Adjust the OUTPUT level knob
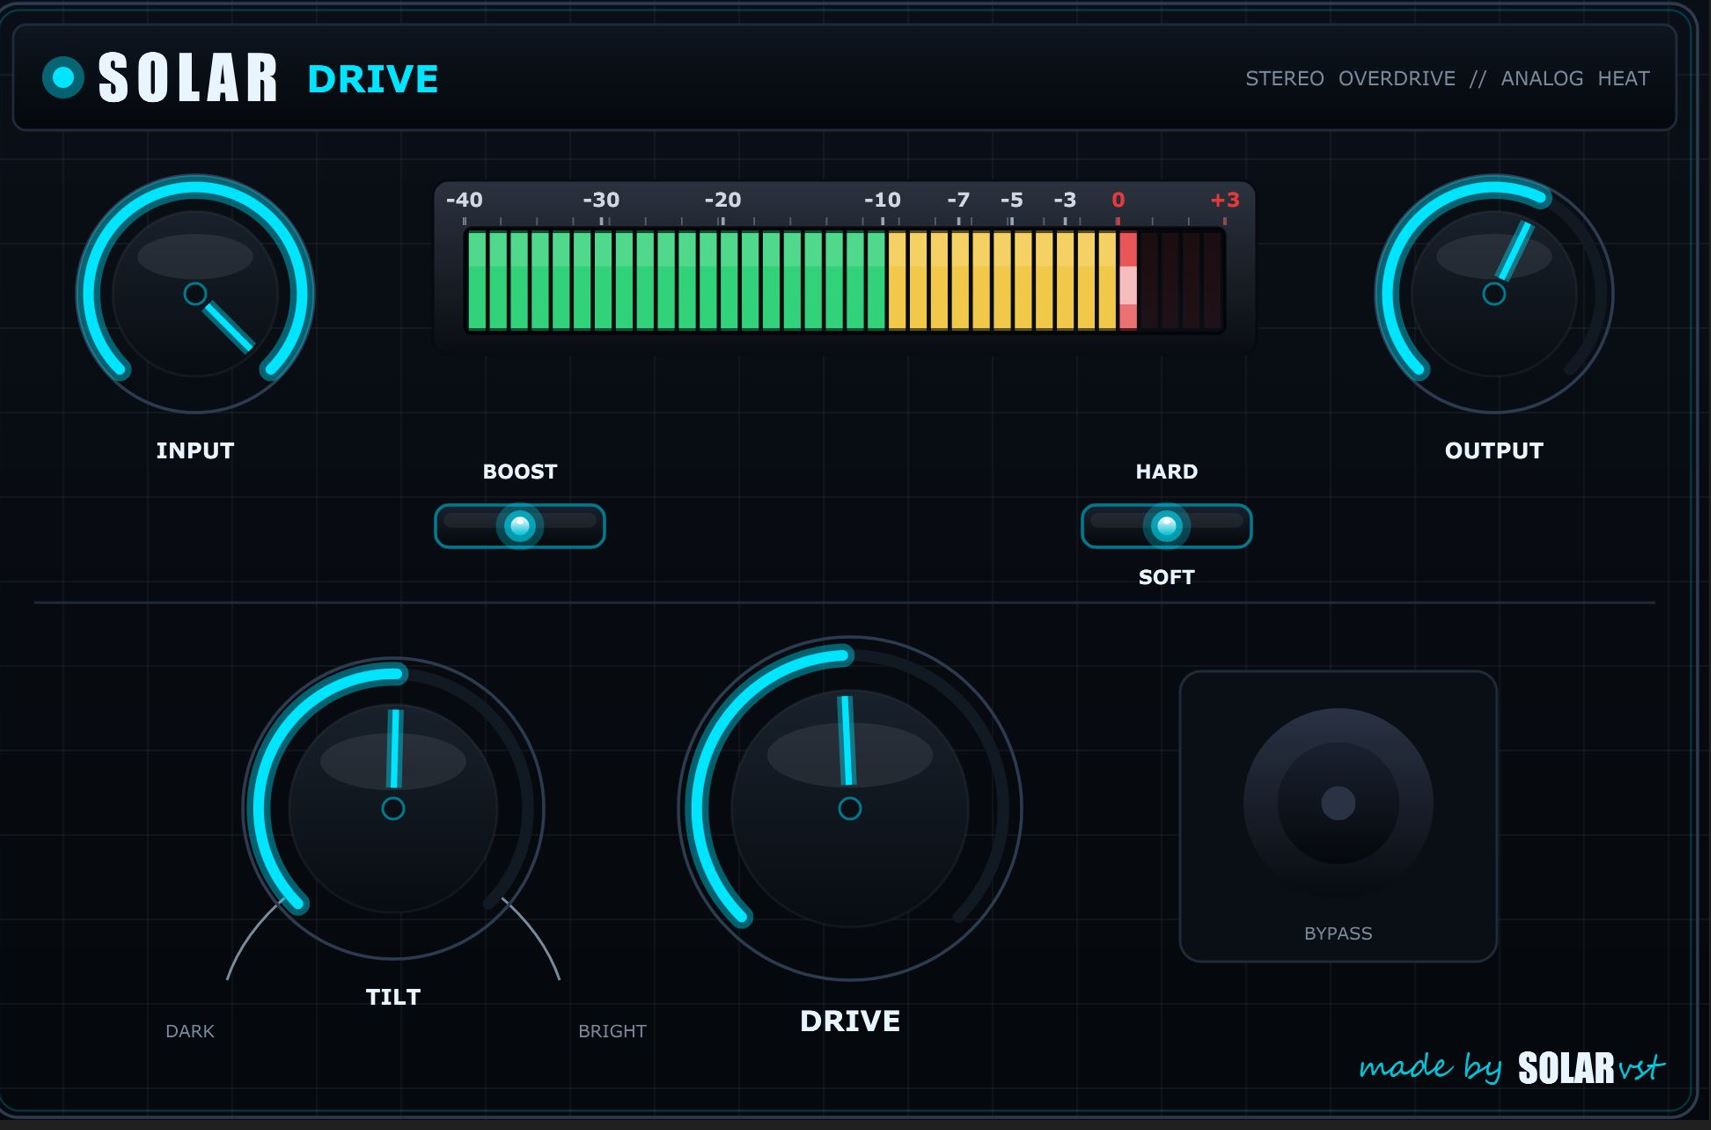This screenshot has width=1711, height=1130. point(1494,294)
